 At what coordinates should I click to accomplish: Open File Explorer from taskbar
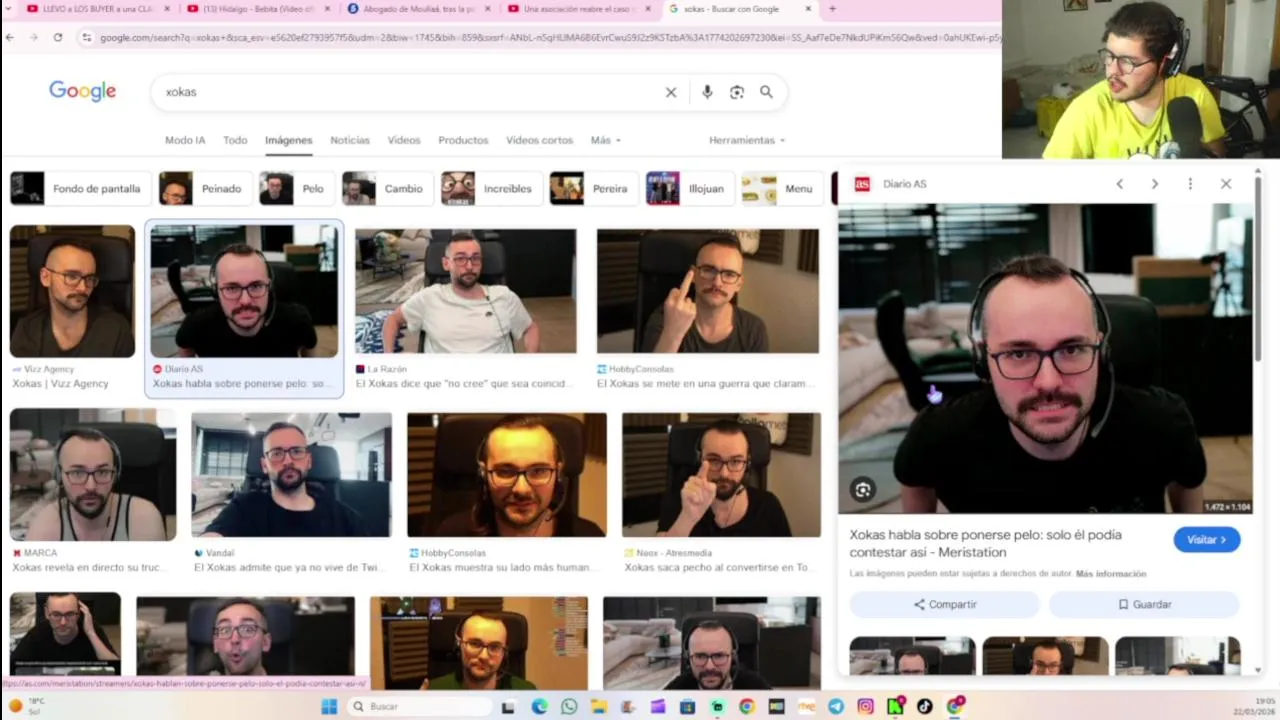pos(599,707)
